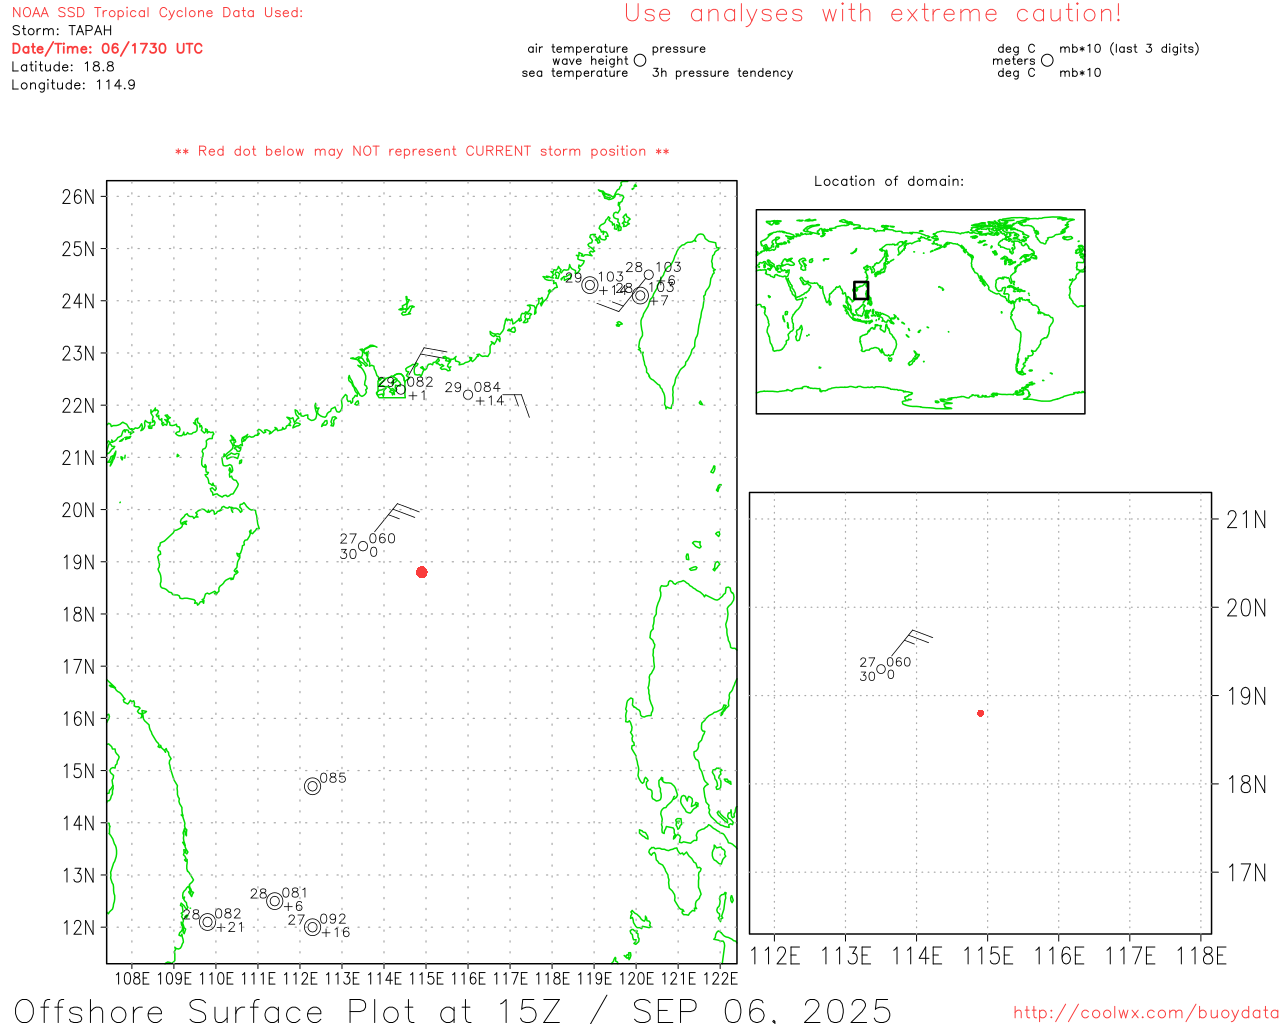This screenshot has height=1024, width=1280.
Task: Click the '112E' label on the zoomed inset
Action: 775,957
